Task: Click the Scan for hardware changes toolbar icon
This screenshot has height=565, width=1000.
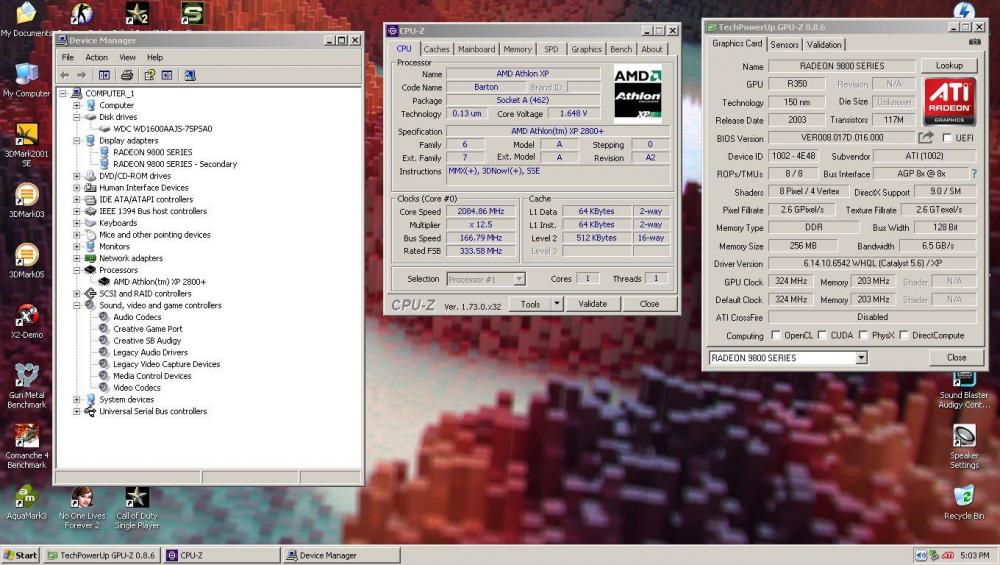Action: 189,75
